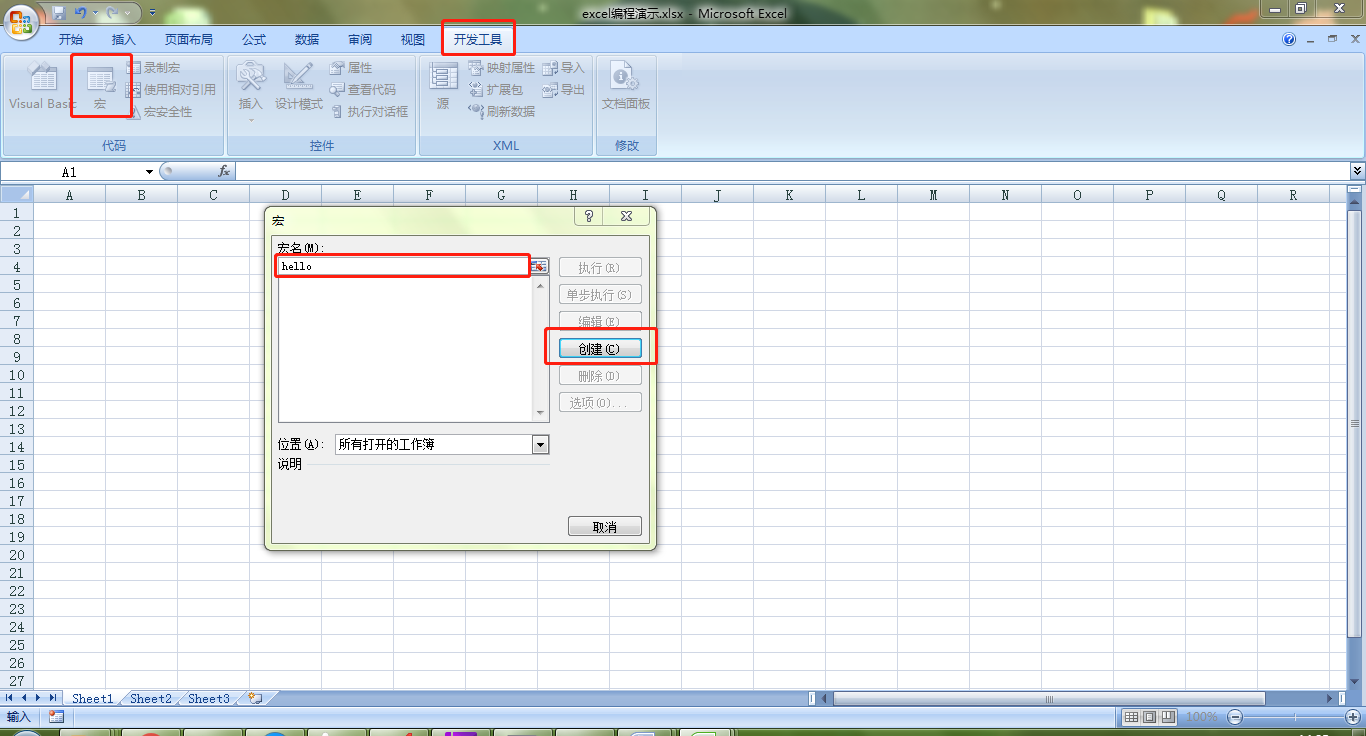Screen dimensions: 1366x736
Task: Click the macro list scroll down arrow
Action: [542, 413]
